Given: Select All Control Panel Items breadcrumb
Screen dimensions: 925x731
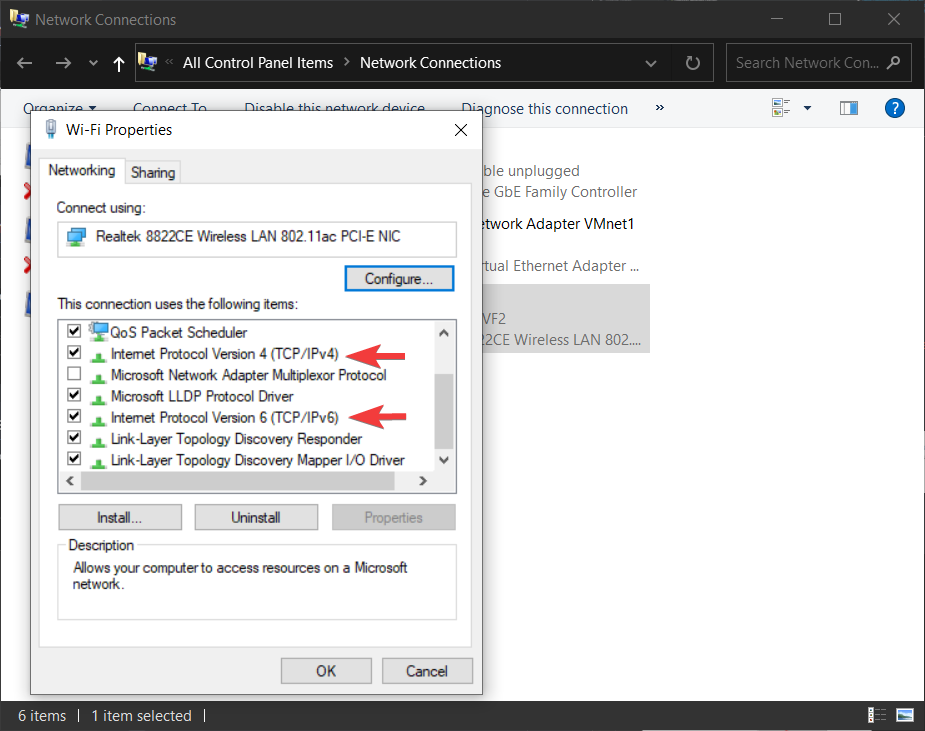Looking at the screenshot, I should pos(258,63).
